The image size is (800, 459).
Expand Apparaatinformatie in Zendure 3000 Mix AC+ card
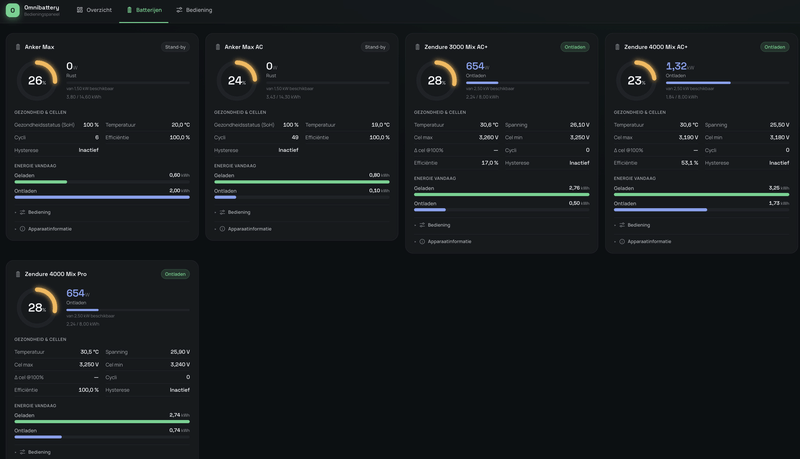pyautogui.click(x=502, y=242)
